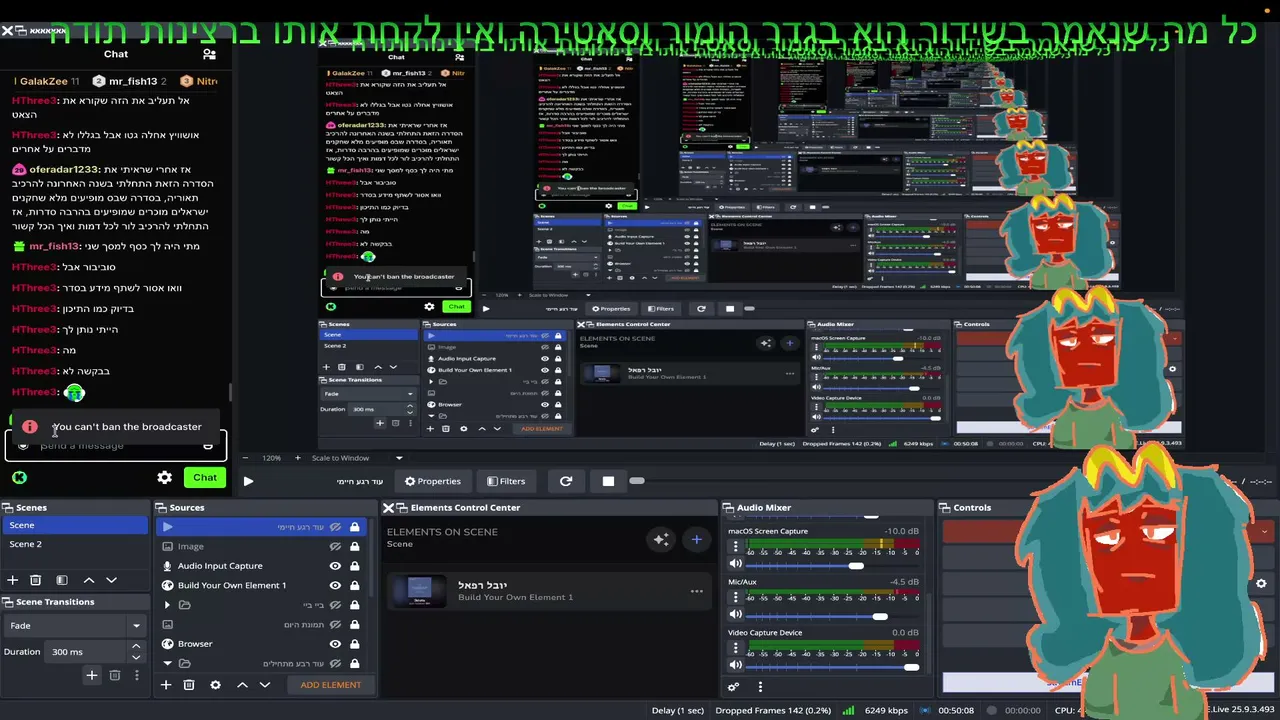Viewport: 1280px width, 720px height.
Task: Select the Browser source row
Action: (x=260, y=644)
